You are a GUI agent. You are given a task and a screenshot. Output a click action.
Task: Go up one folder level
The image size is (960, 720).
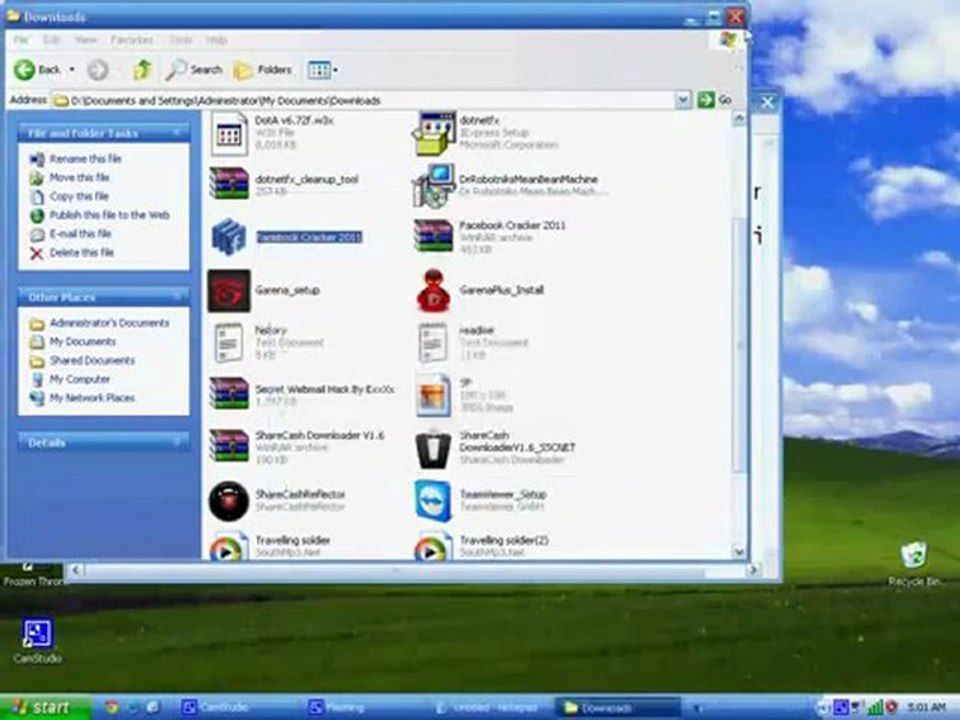point(142,70)
